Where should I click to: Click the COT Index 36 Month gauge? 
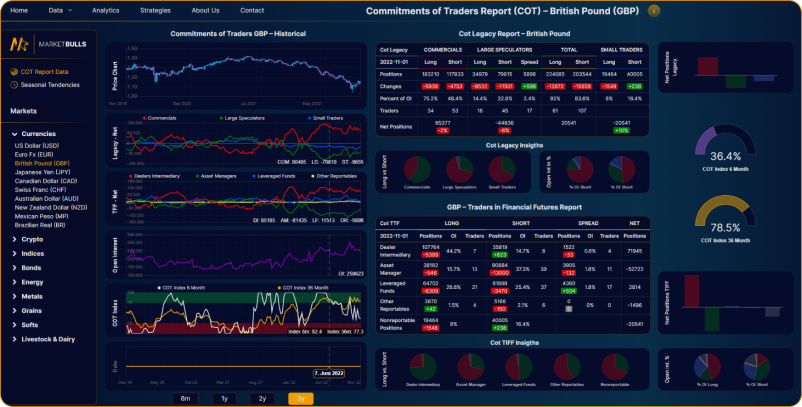tap(725, 211)
